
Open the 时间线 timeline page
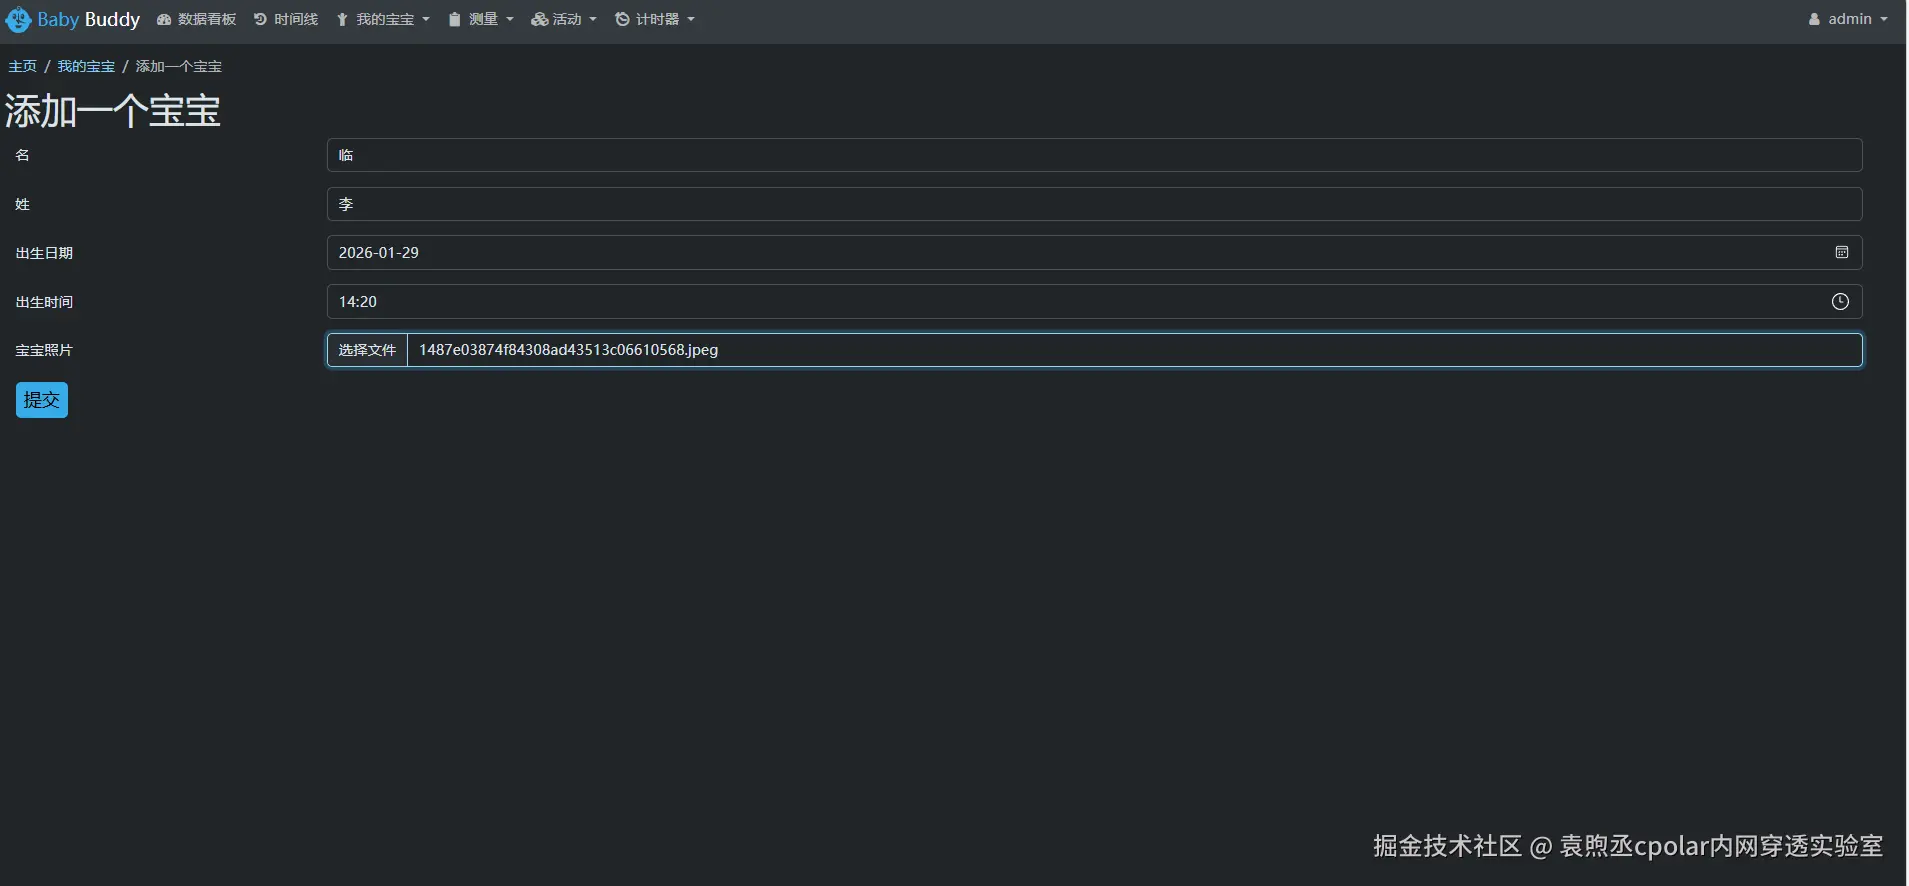(286, 20)
